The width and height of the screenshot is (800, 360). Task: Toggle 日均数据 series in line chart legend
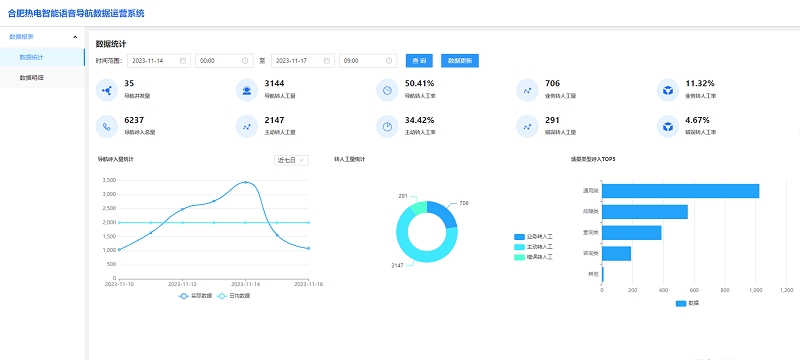tap(234, 296)
